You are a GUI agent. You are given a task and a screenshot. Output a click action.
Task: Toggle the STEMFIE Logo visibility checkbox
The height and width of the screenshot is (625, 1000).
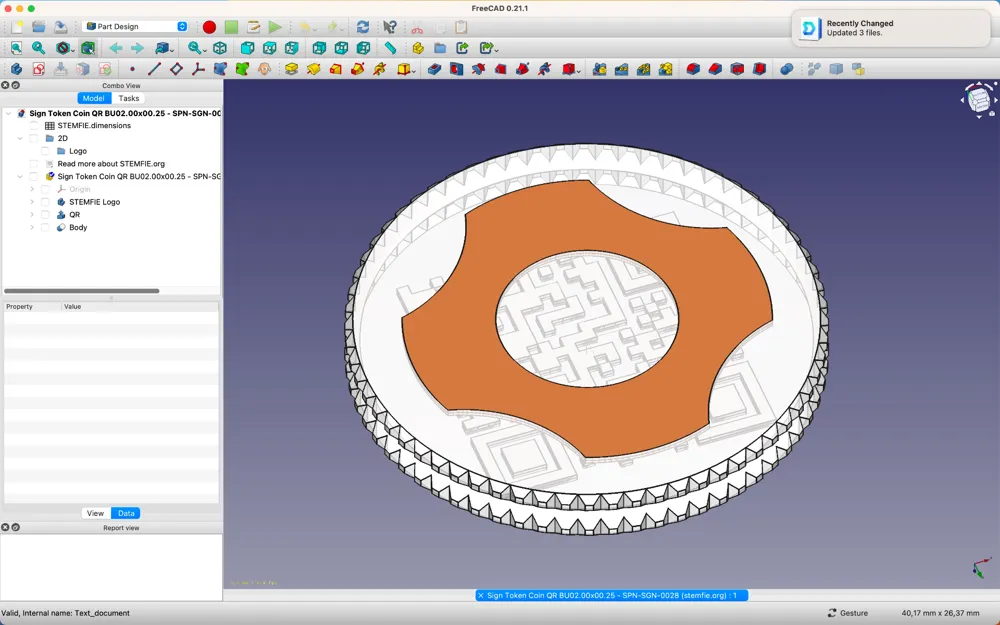[x=45, y=202]
